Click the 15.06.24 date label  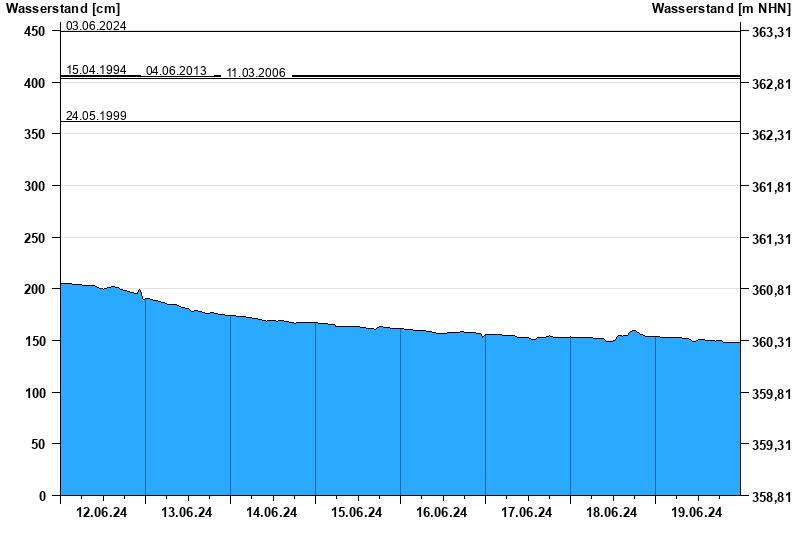(x=357, y=513)
